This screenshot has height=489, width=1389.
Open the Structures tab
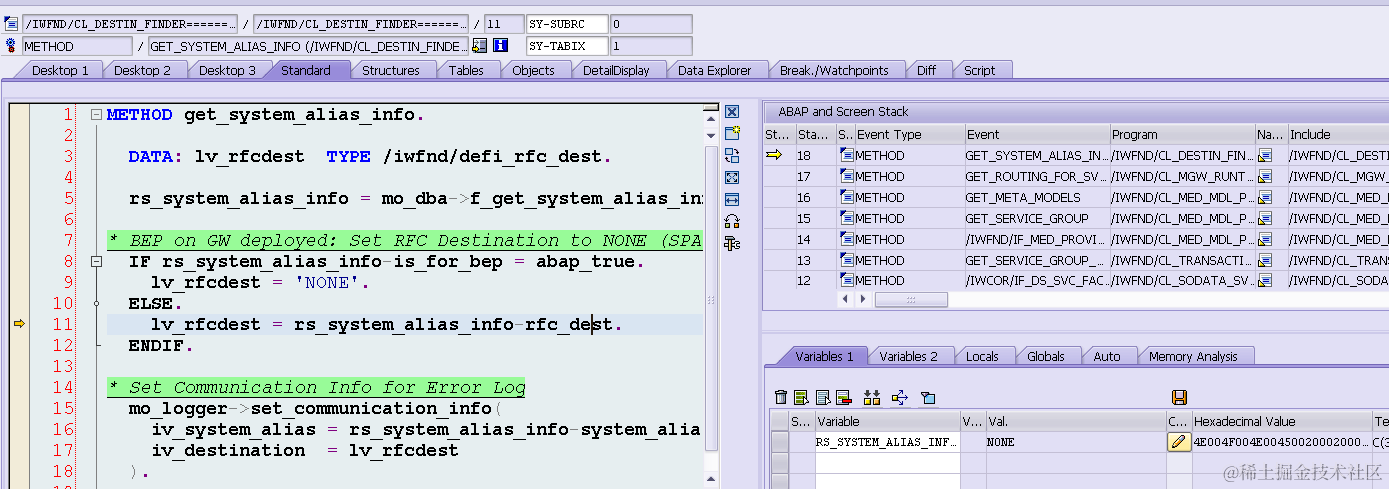coord(391,70)
